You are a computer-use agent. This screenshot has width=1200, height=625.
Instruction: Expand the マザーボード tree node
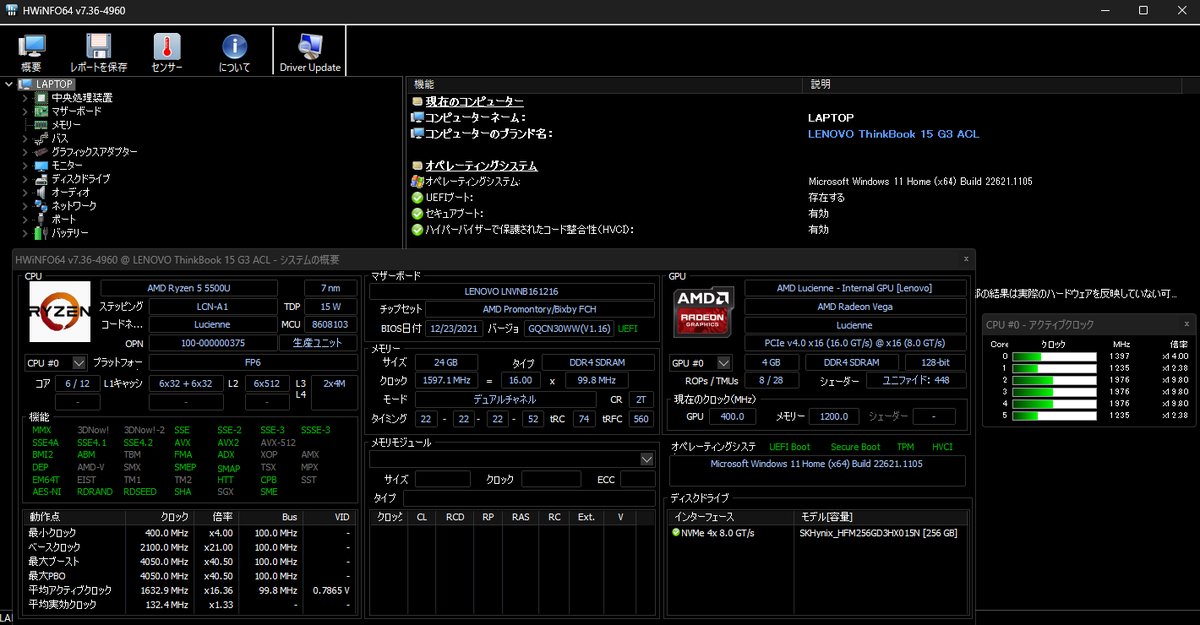coord(25,111)
